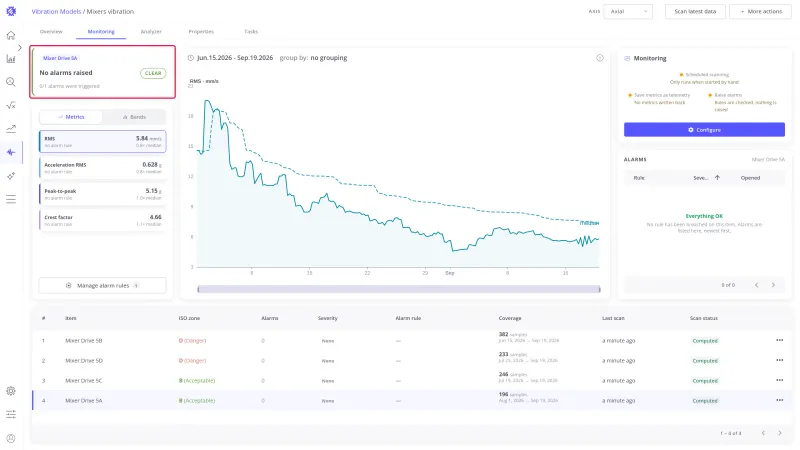Open the More actions dropdown
Viewport: 800px width, 450px height.
[760, 11]
